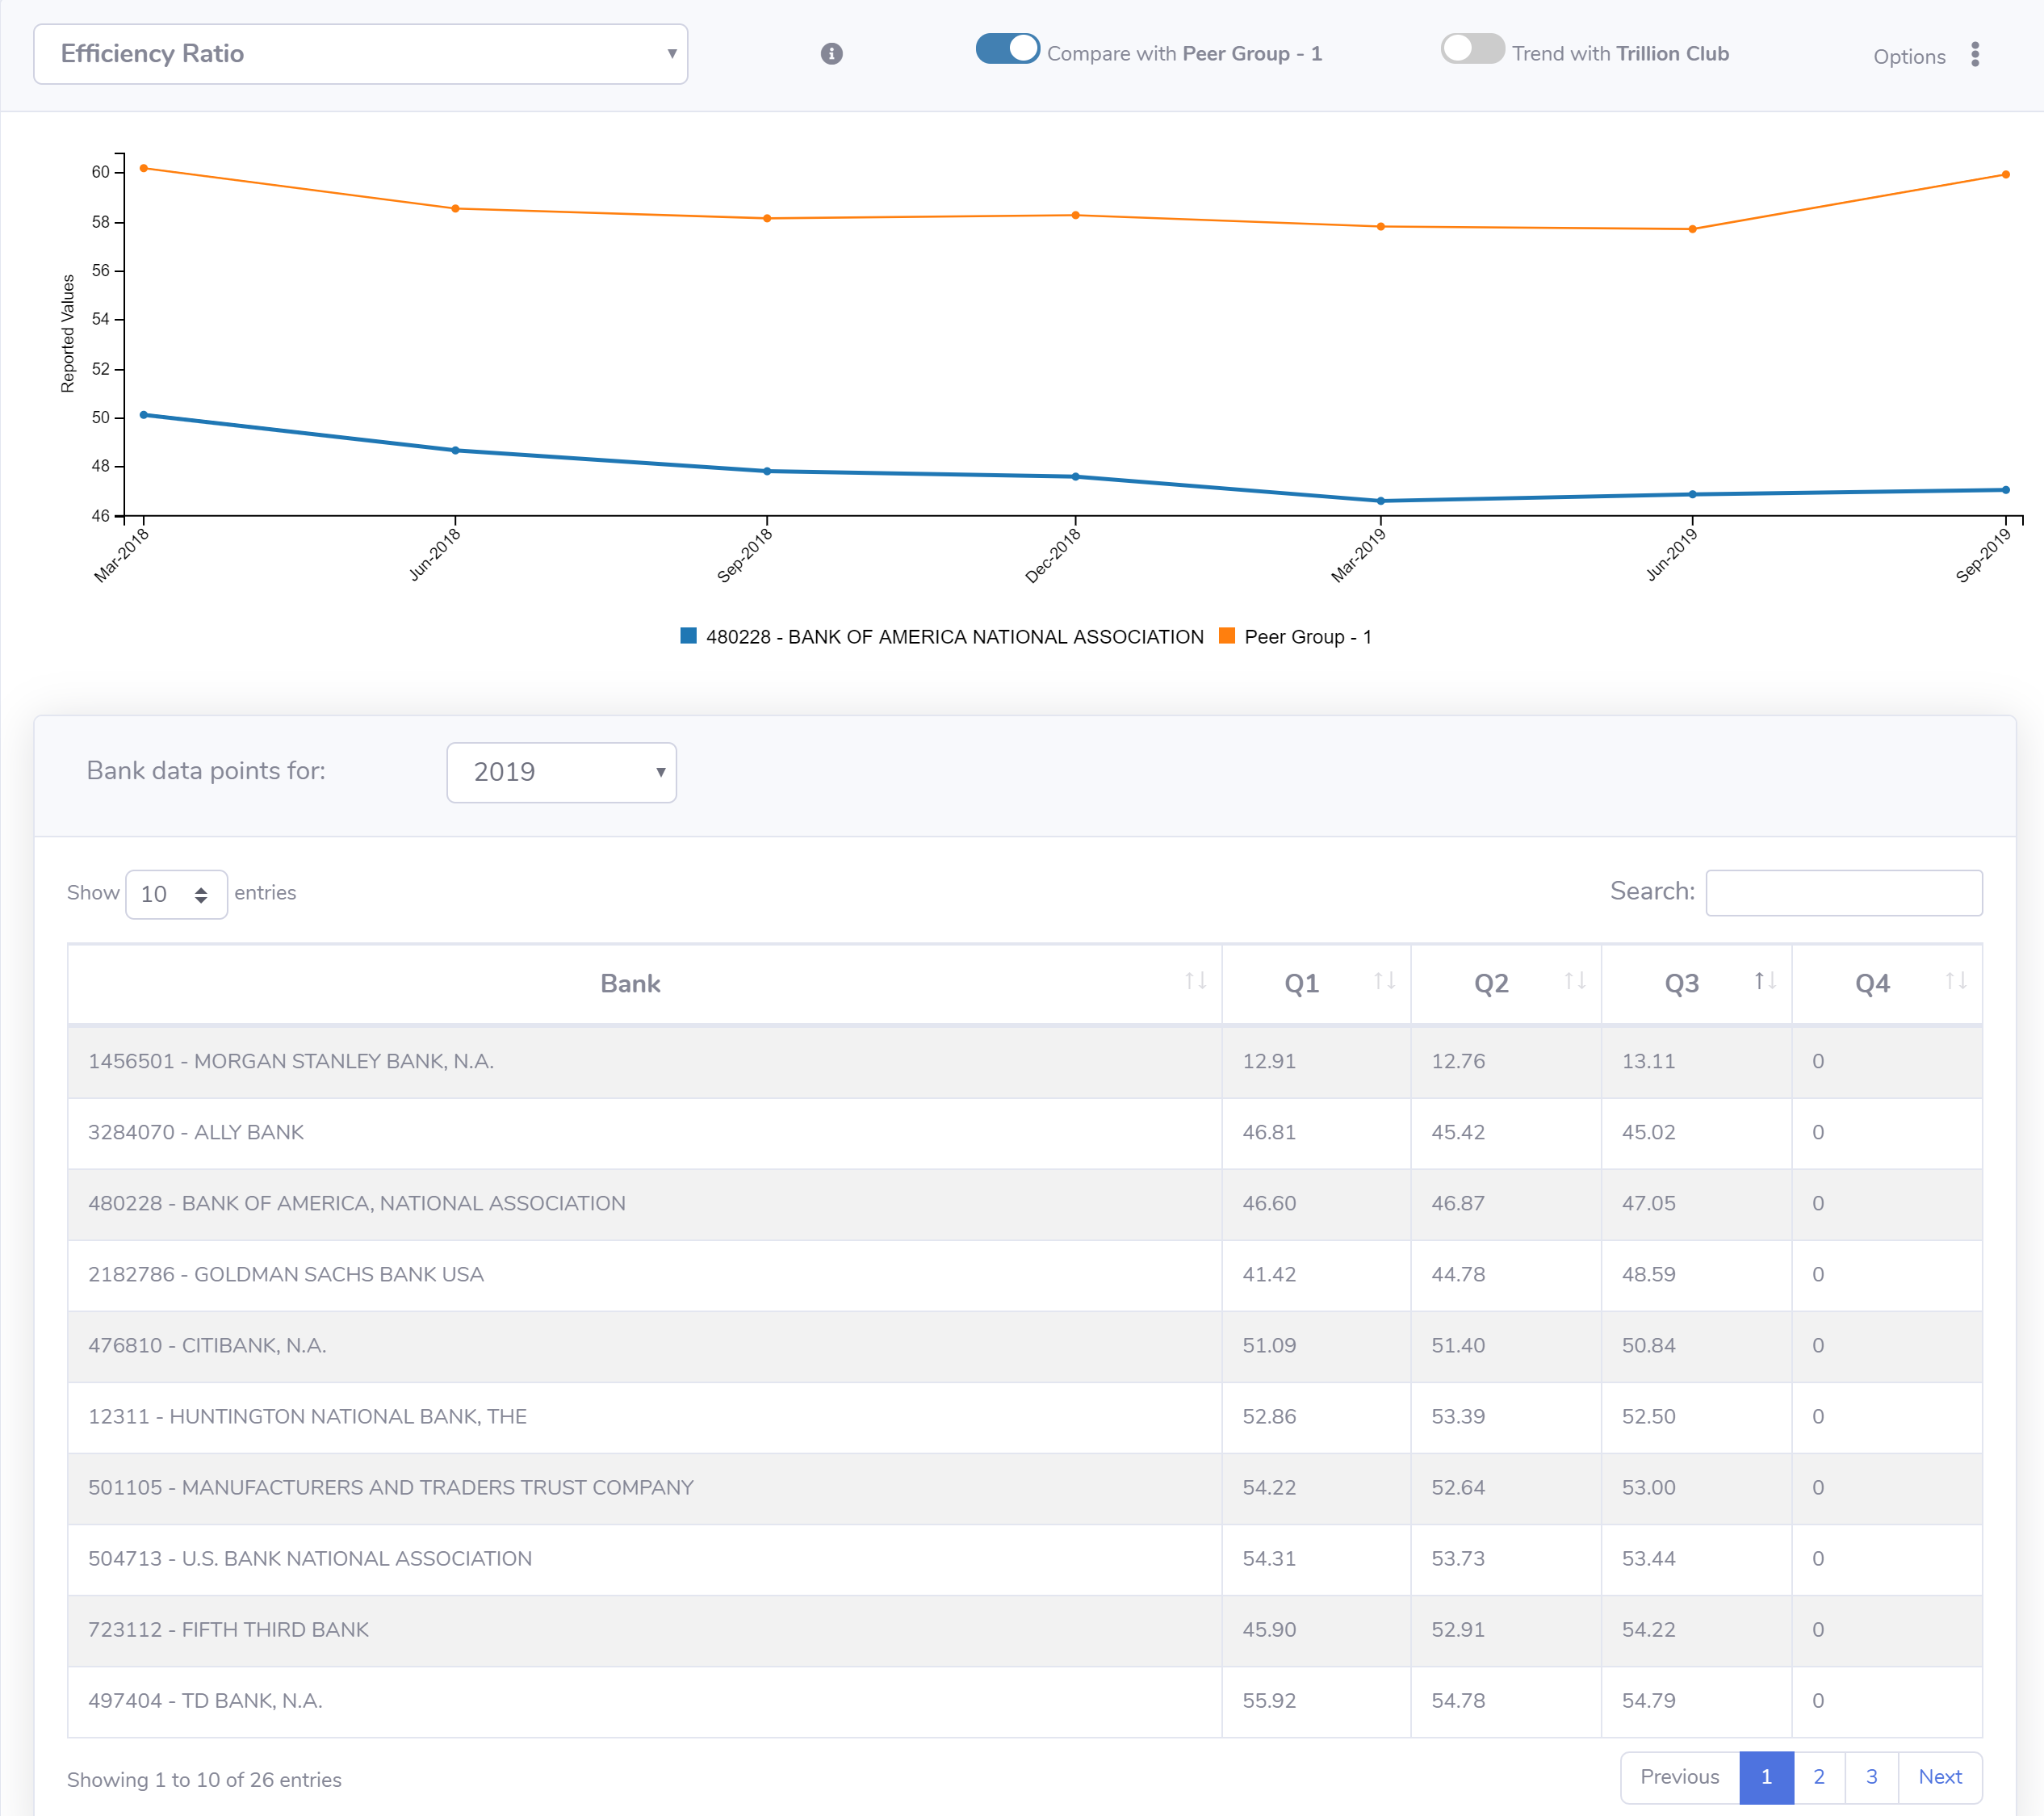Click Q1 value 54.31

tap(1269, 1559)
